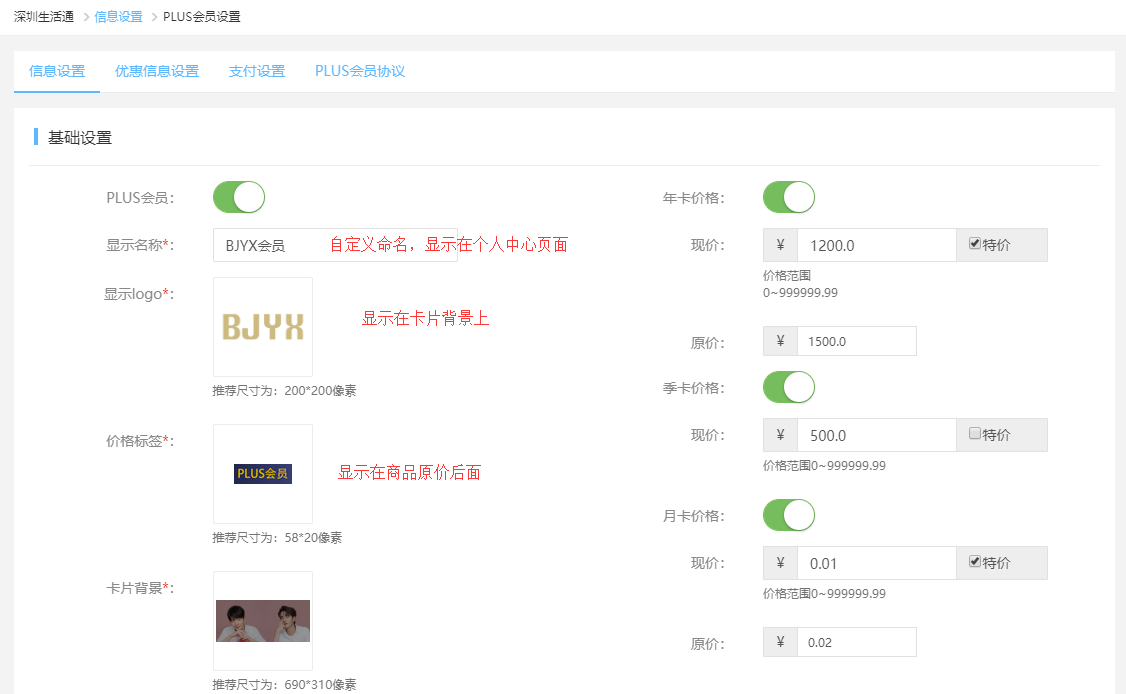Click PLUS会员设置 breadcrumb text
1126x694 pixels.
(x=202, y=17)
